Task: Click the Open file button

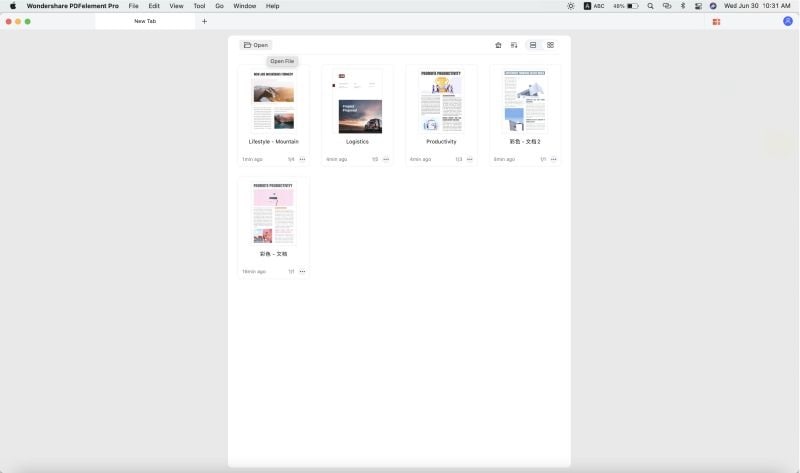Action: 256,45
